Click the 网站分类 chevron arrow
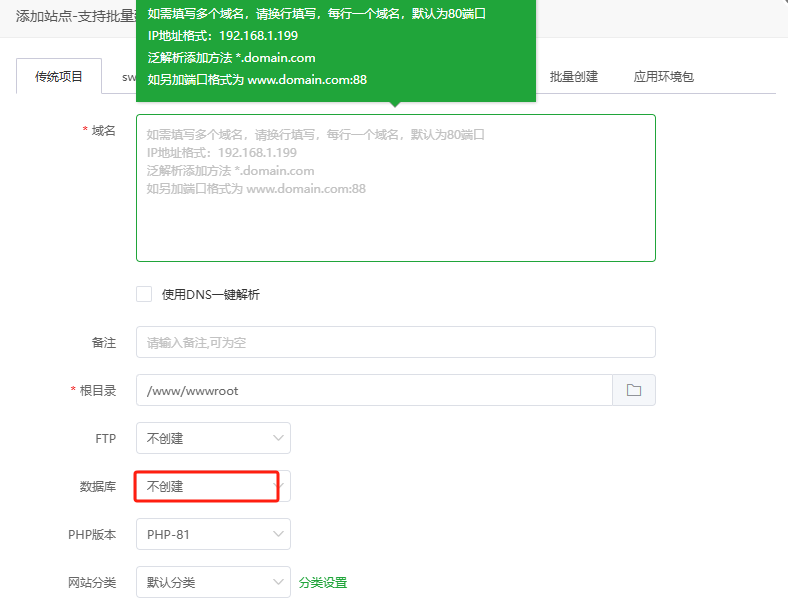788x614 pixels. (278, 582)
